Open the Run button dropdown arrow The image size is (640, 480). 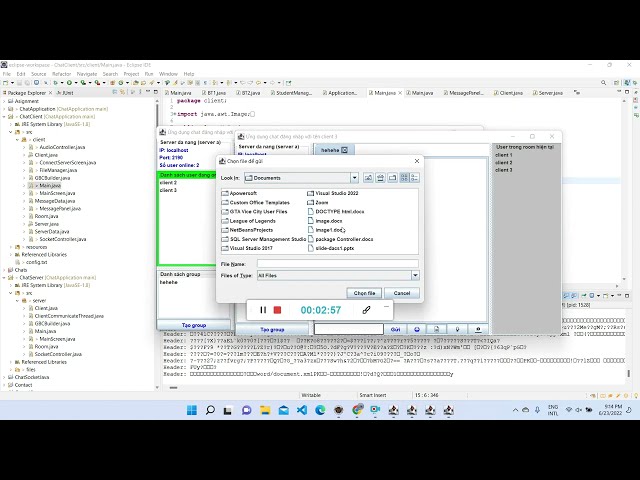(75, 83)
